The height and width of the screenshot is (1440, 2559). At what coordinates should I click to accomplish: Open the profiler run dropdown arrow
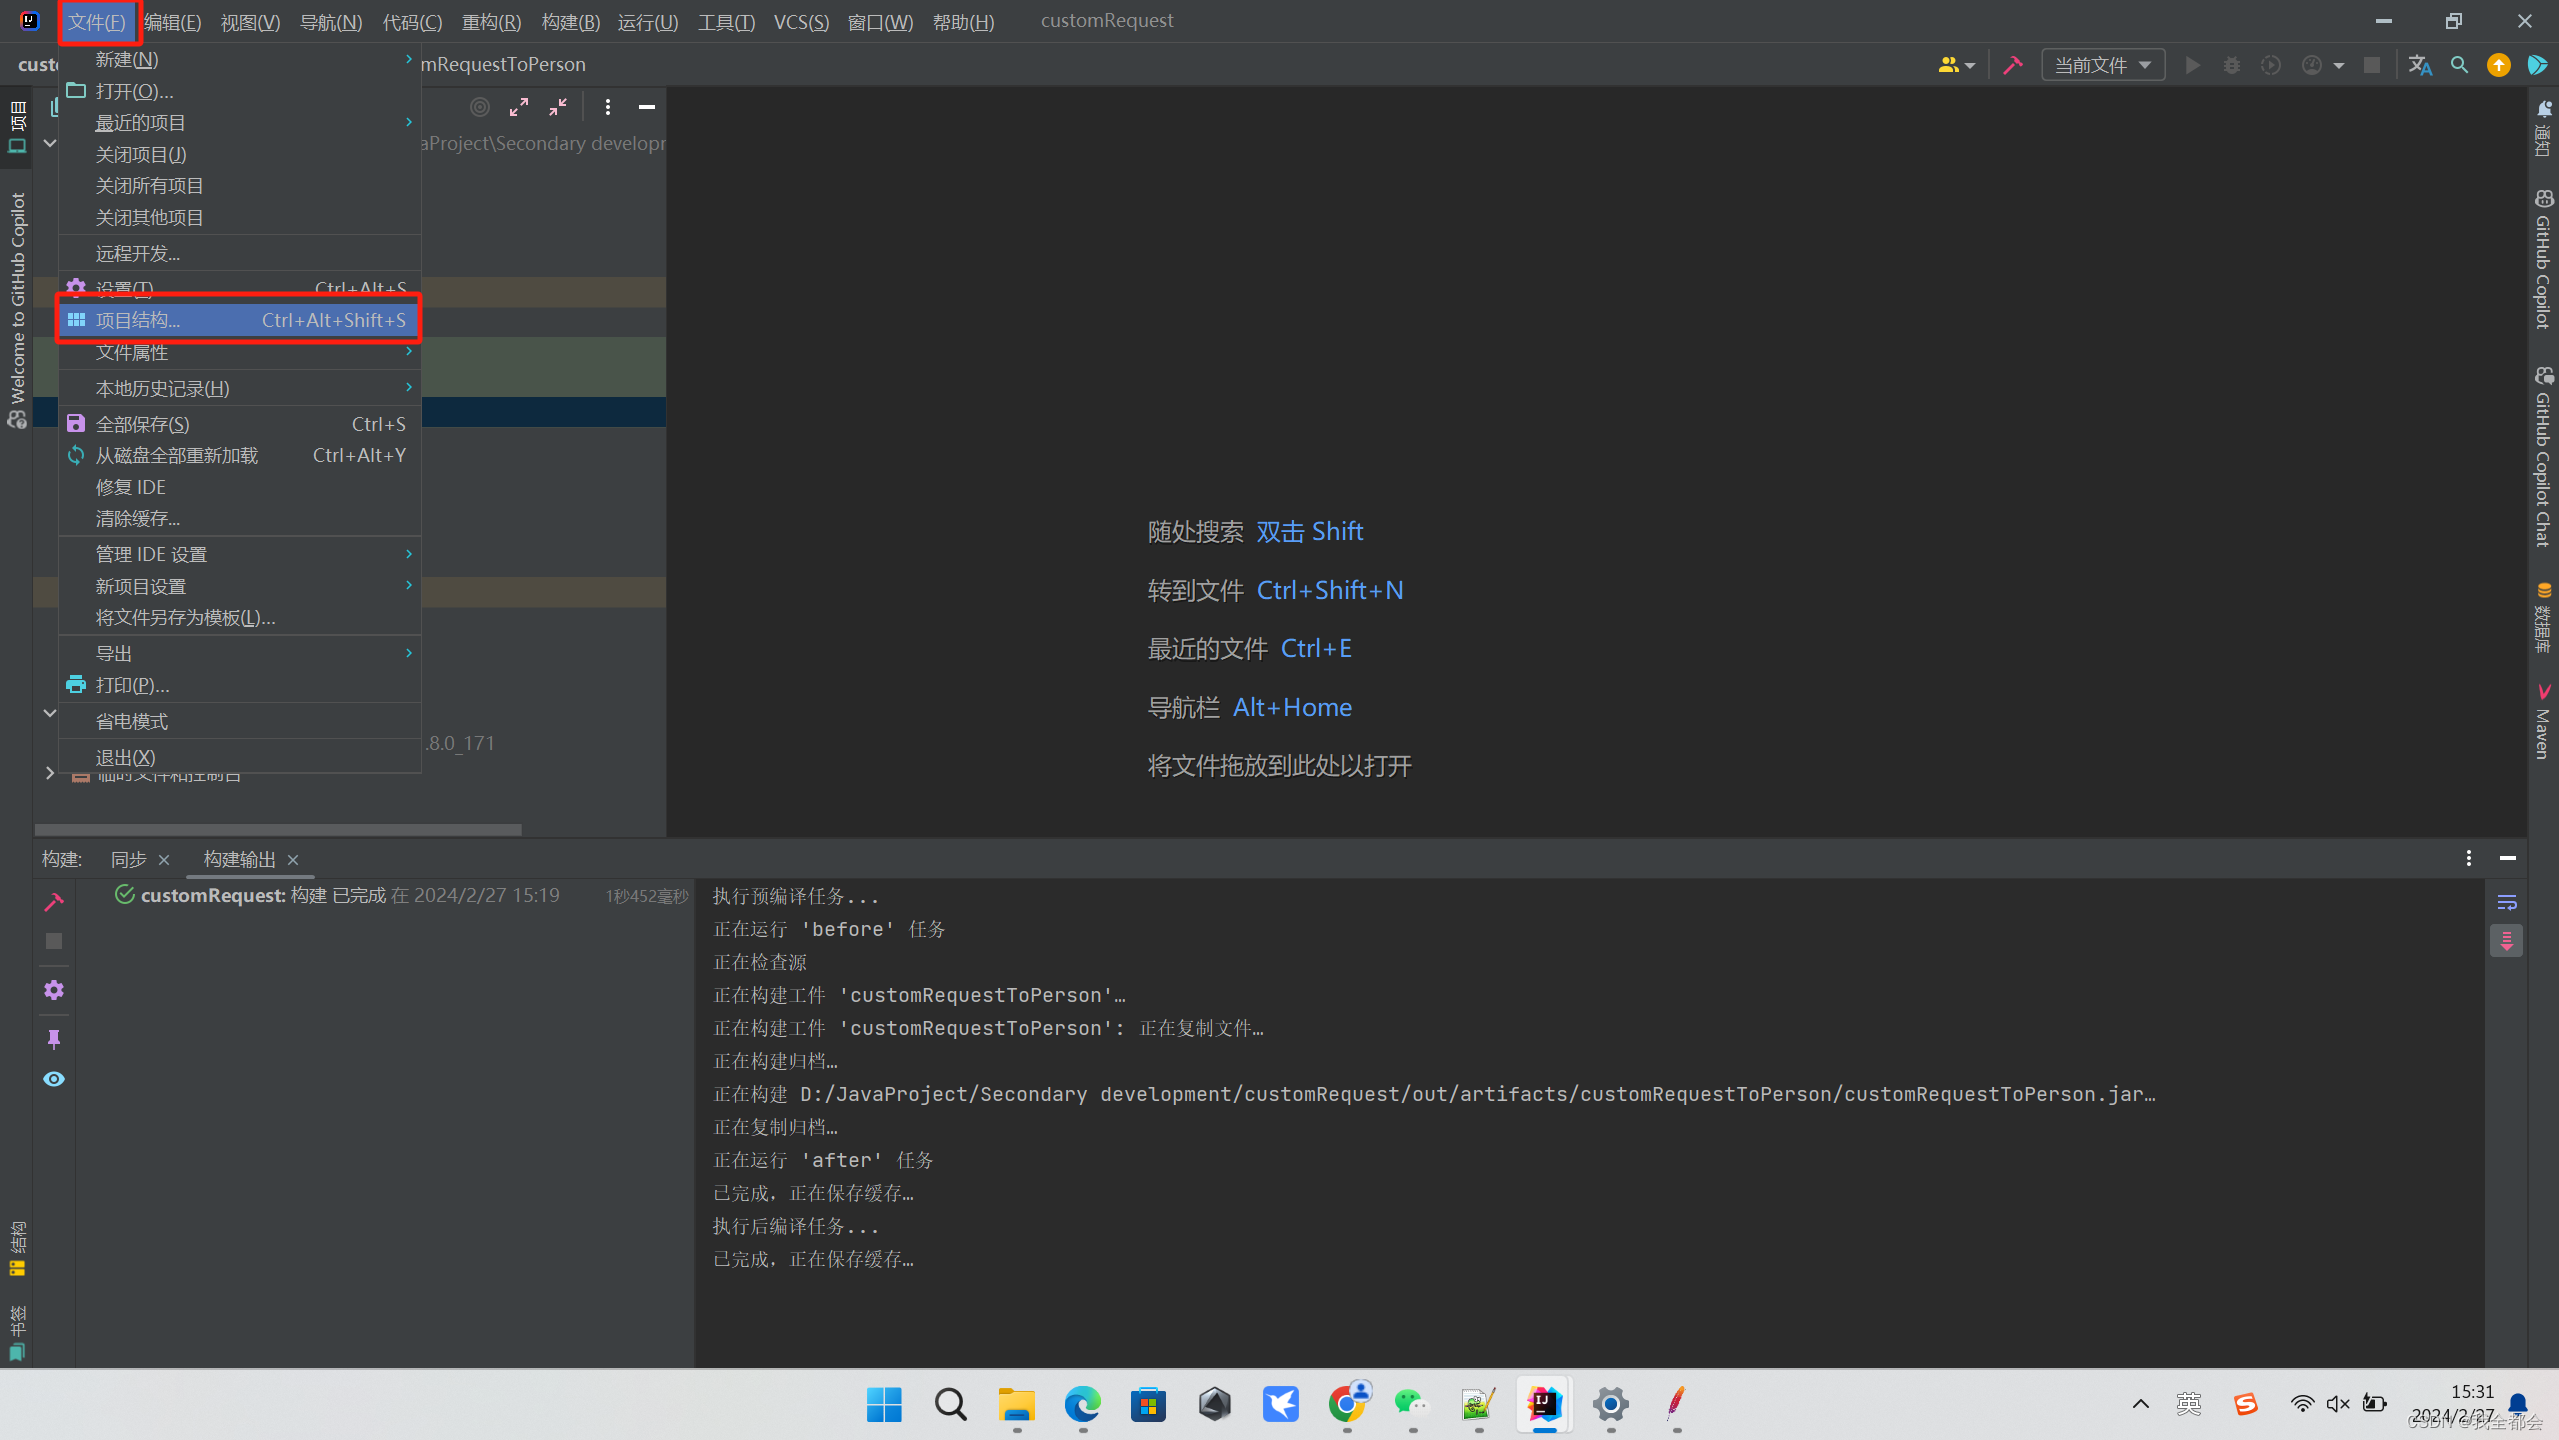[x=2338, y=66]
